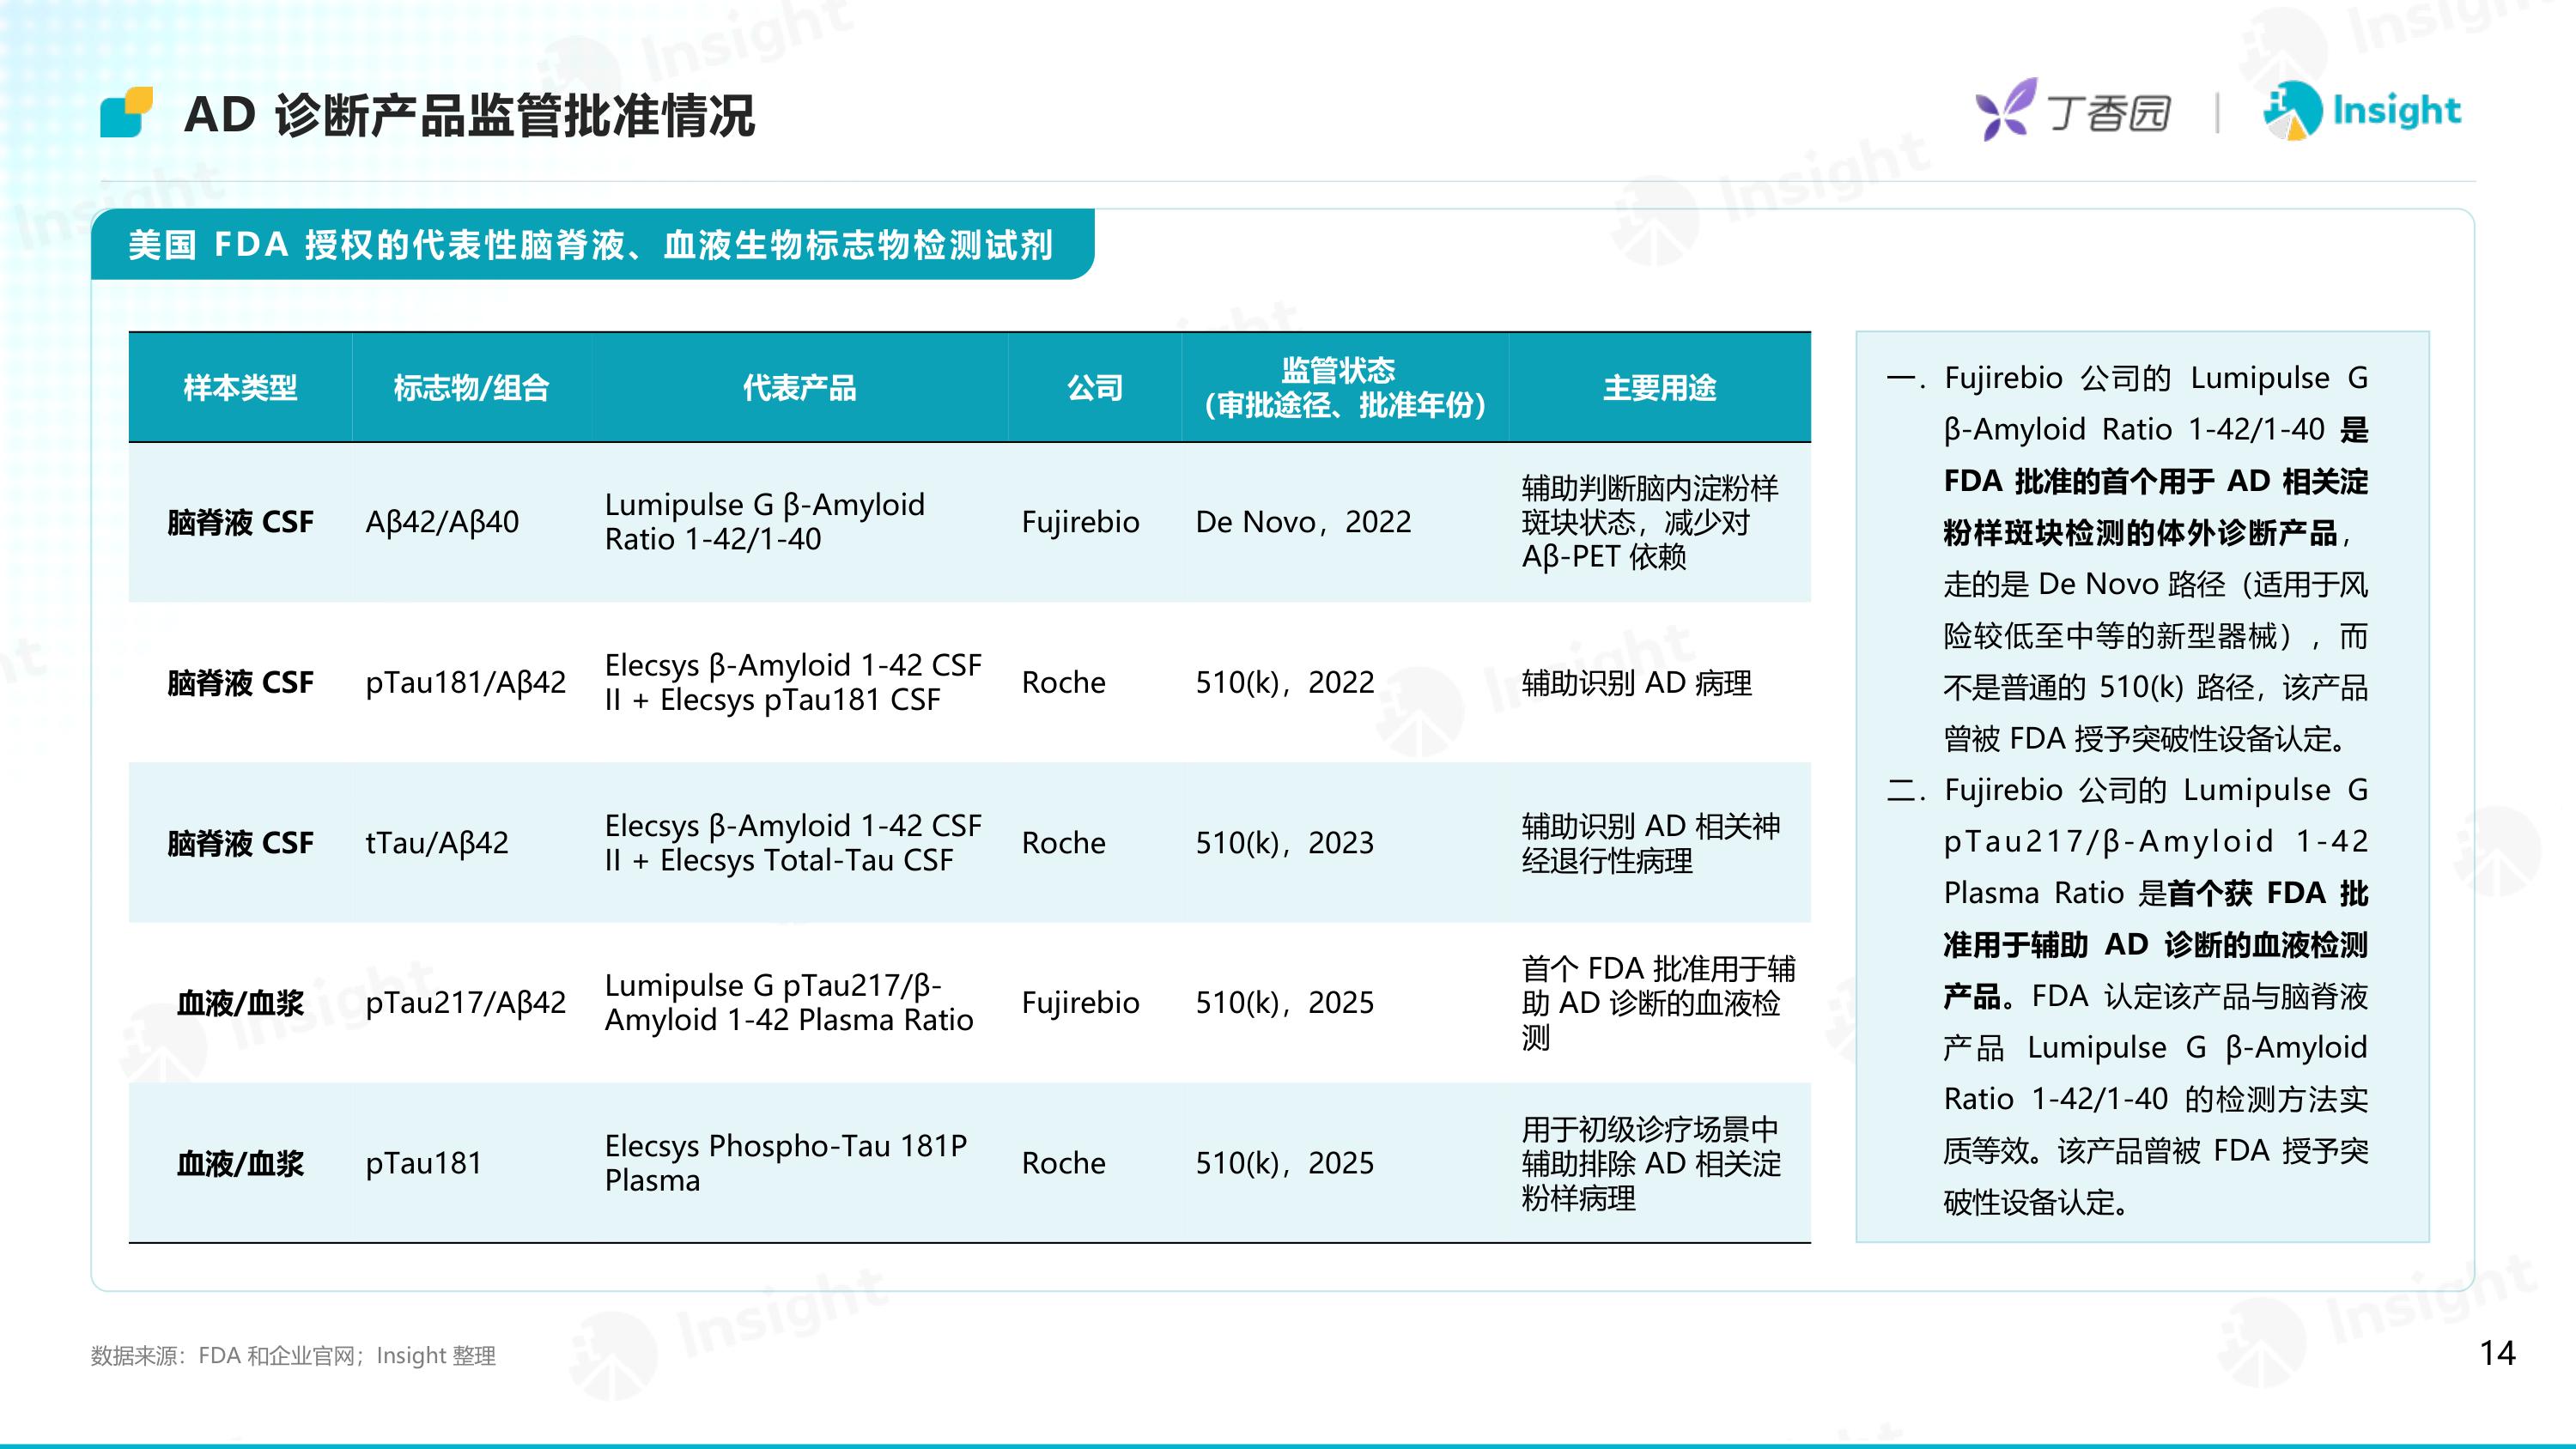The height and width of the screenshot is (1449, 2576).
Task: Click the teal-yellow square icon beside title
Action: point(127,111)
